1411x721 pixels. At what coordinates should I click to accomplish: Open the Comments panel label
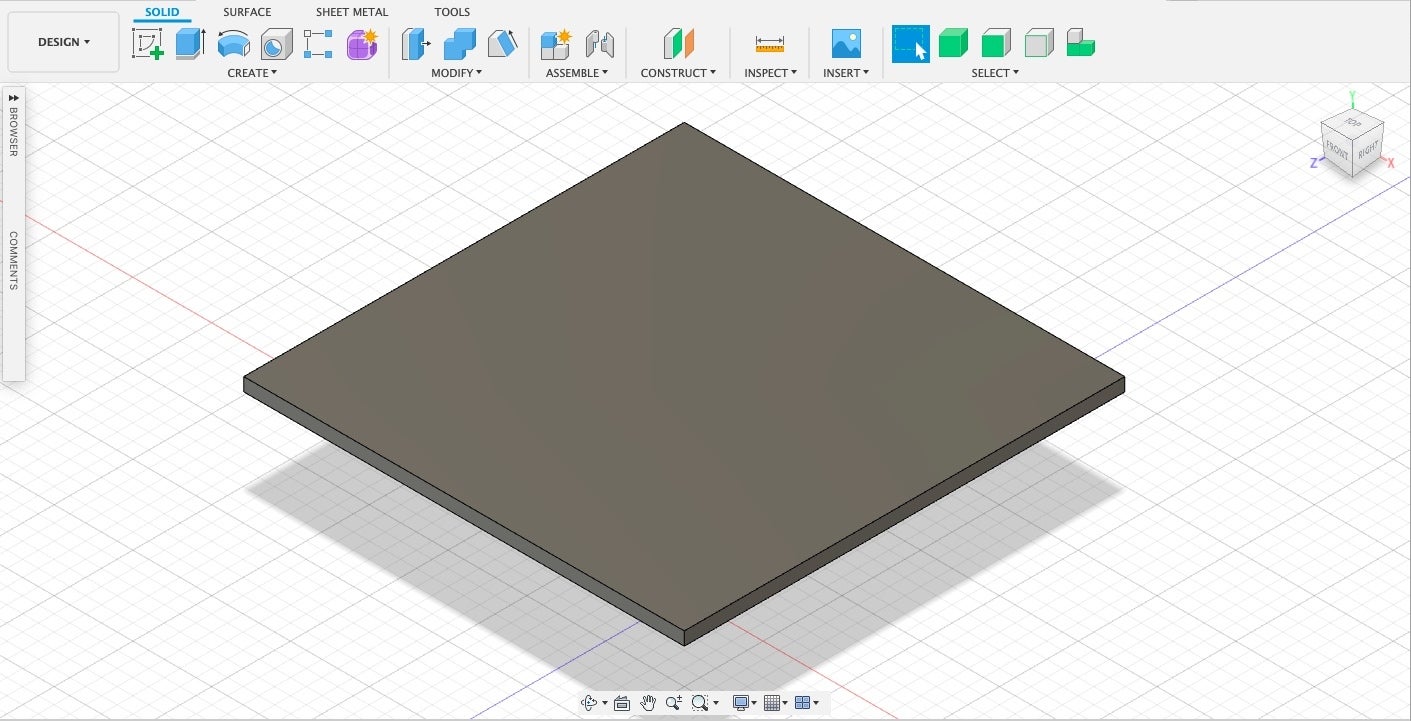[14, 260]
